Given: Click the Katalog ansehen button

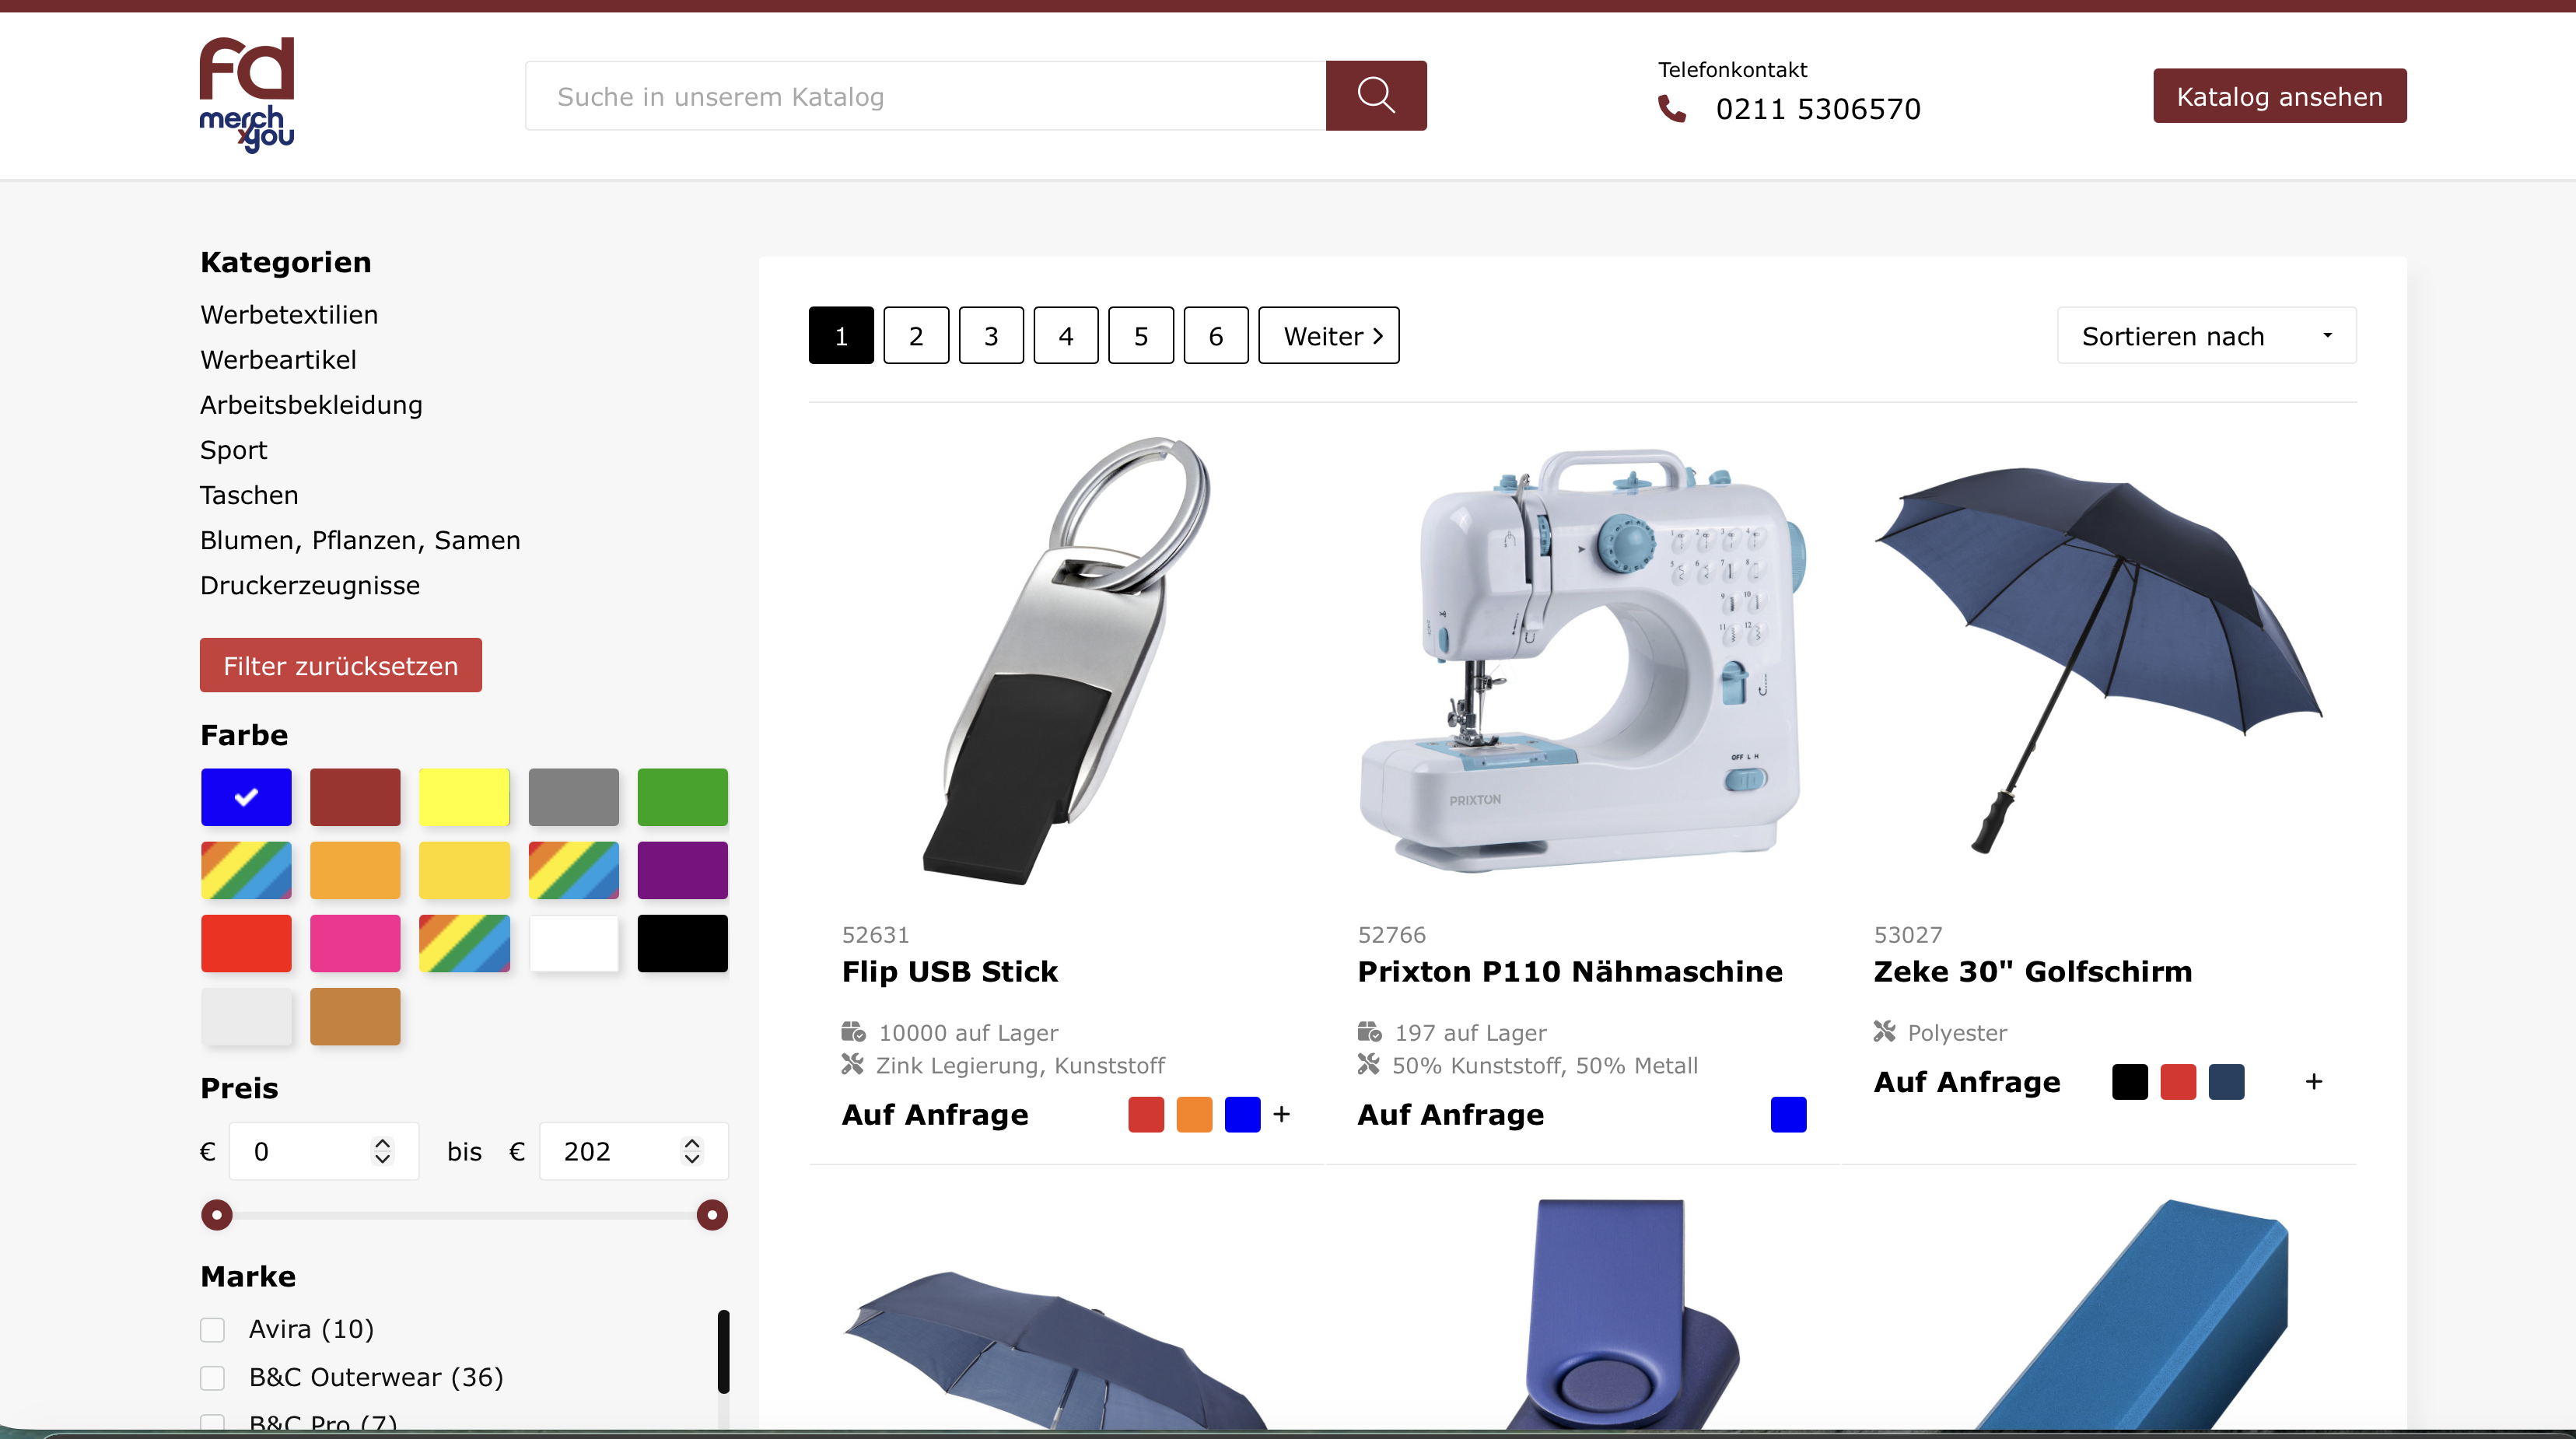Looking at the screenshot, I should tap(2280, 96).
